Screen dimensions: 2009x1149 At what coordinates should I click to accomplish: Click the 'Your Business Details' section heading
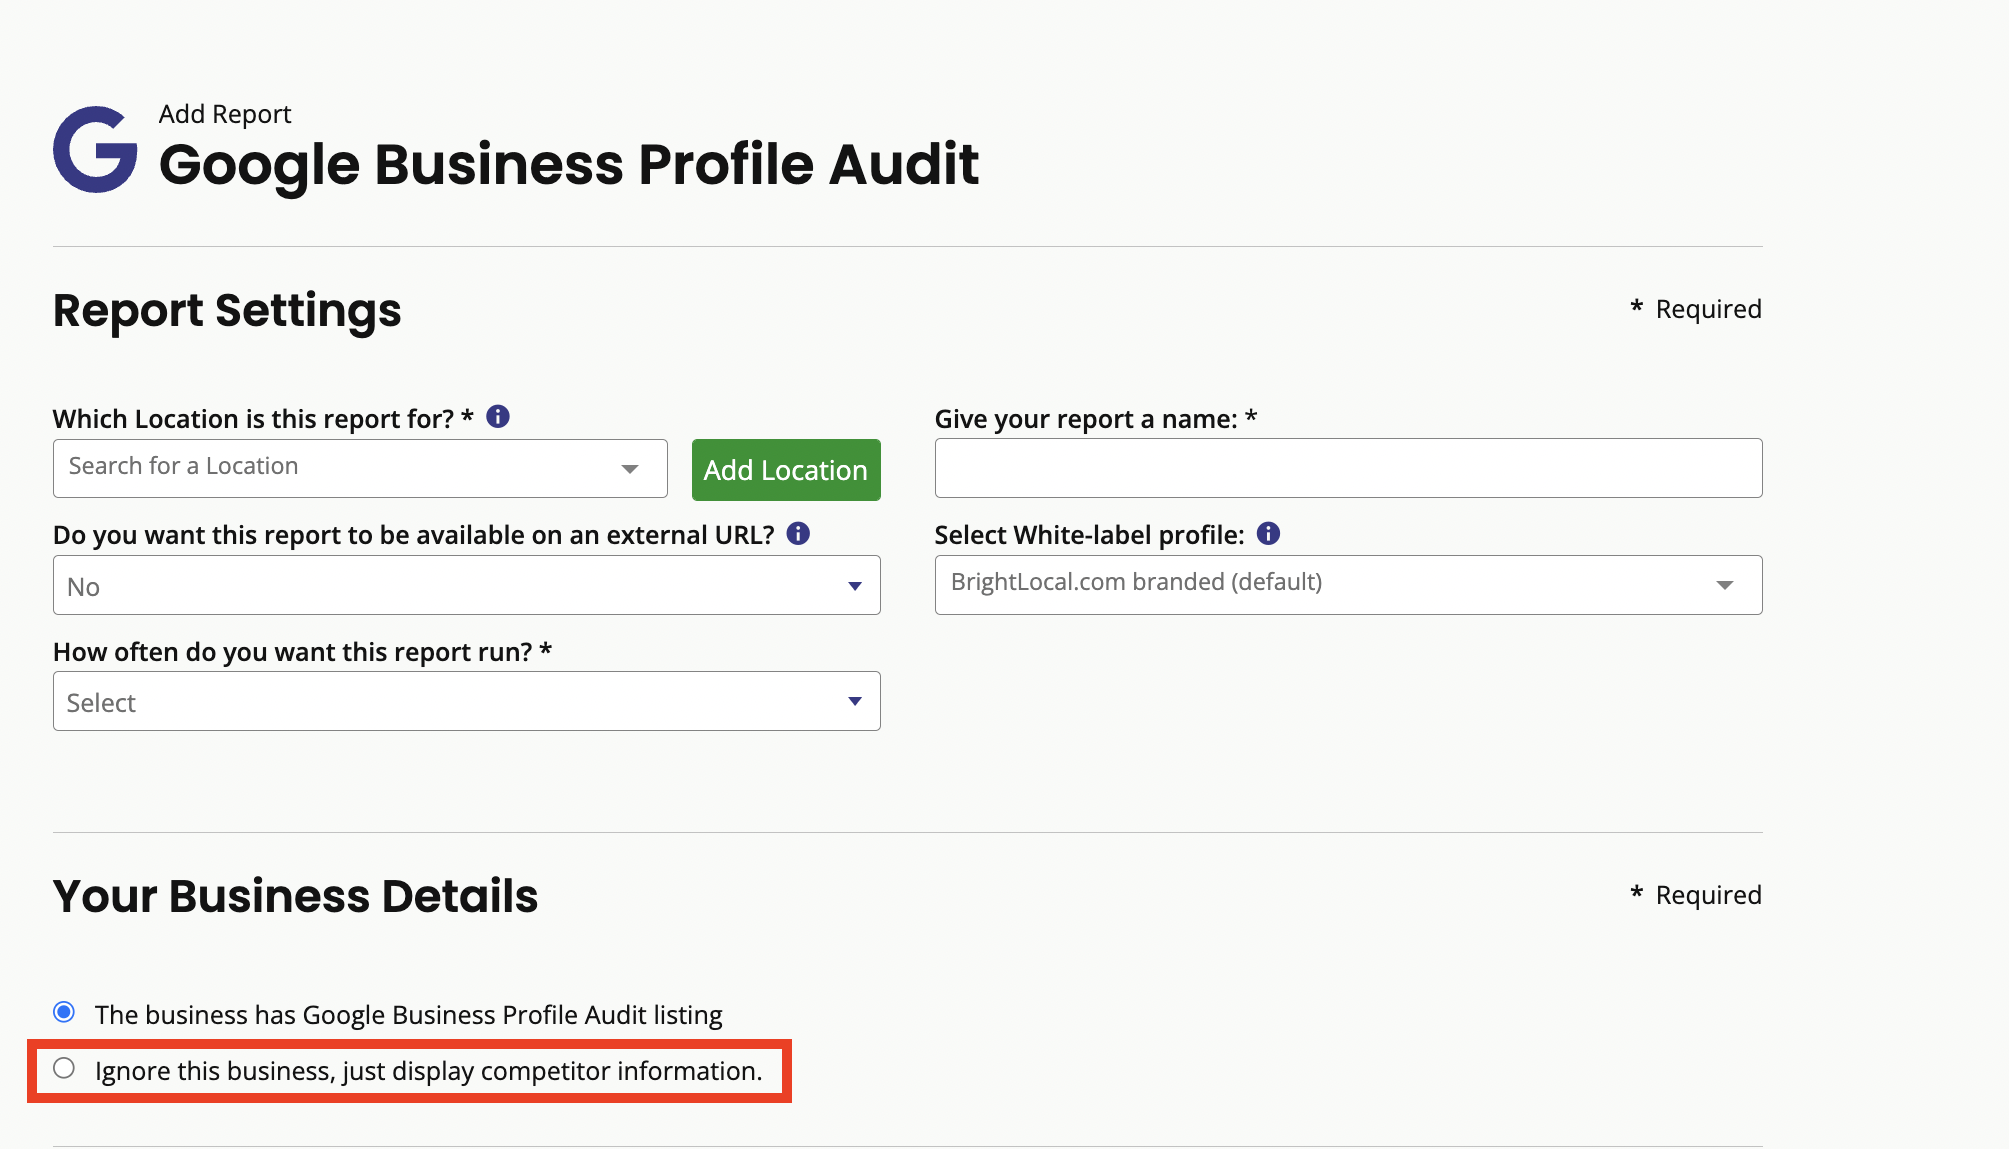tap(295, 896)
